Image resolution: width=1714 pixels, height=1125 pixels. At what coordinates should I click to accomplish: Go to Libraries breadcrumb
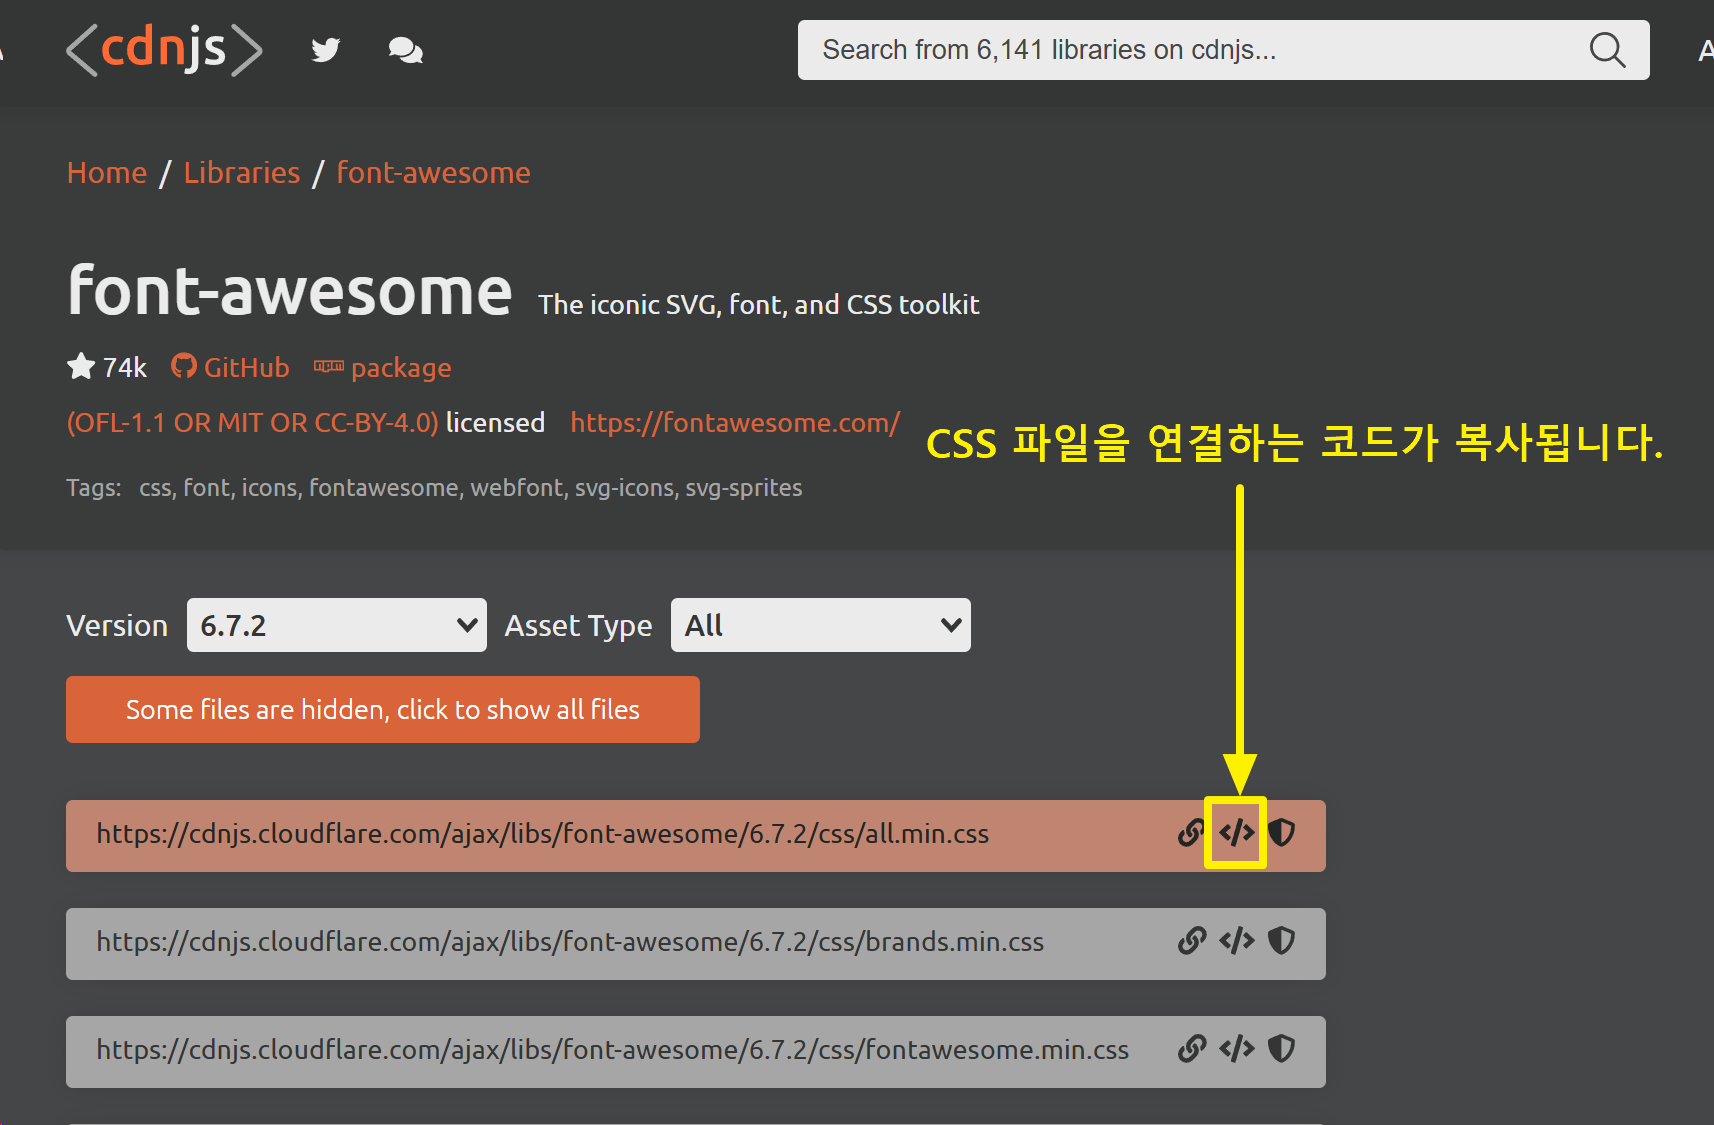point(242,173)
